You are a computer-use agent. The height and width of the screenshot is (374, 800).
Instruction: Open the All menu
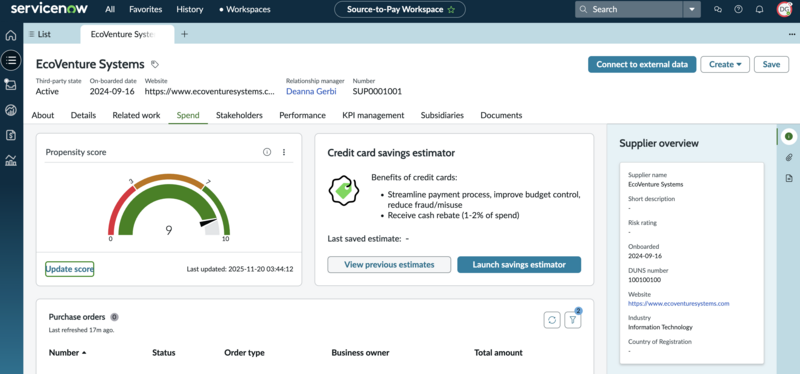(x=110, y=9)
